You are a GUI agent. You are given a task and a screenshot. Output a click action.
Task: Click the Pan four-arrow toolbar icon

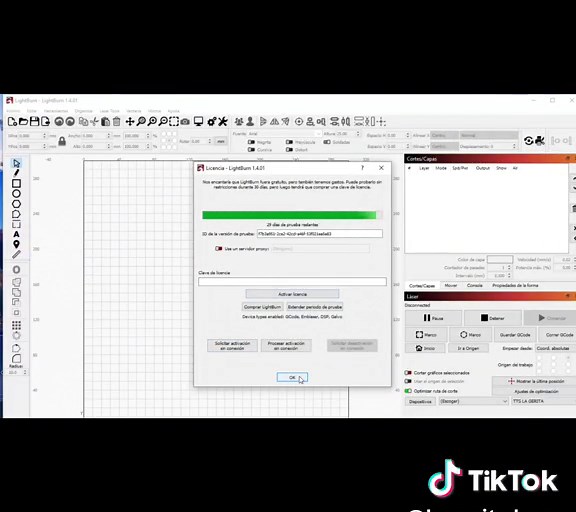tap(130, 122)
